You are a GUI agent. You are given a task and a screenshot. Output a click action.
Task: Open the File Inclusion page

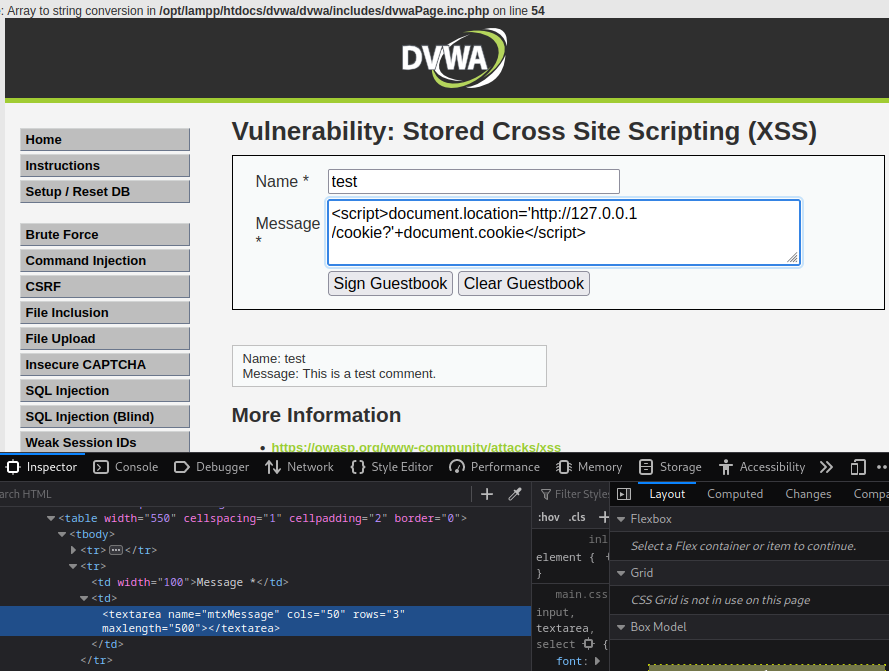click(x=105, y=313)
